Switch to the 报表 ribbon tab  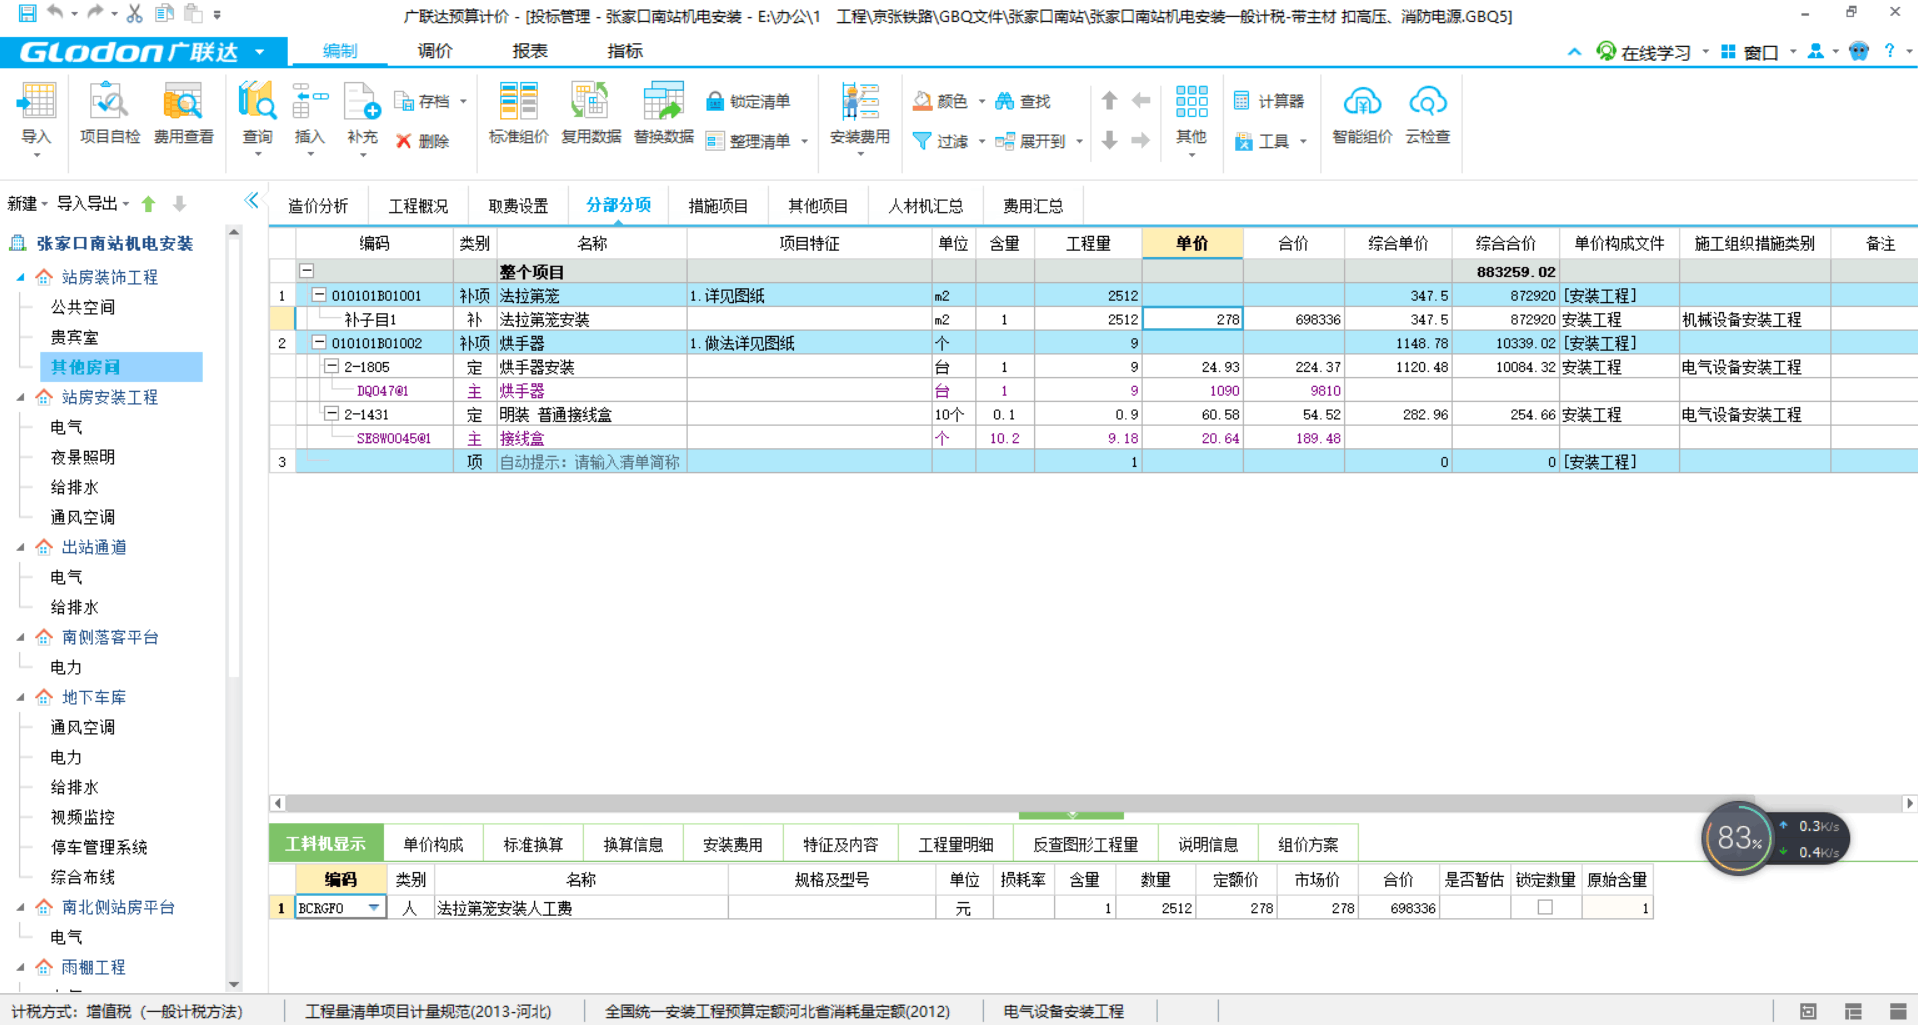[x=530, y=51]
